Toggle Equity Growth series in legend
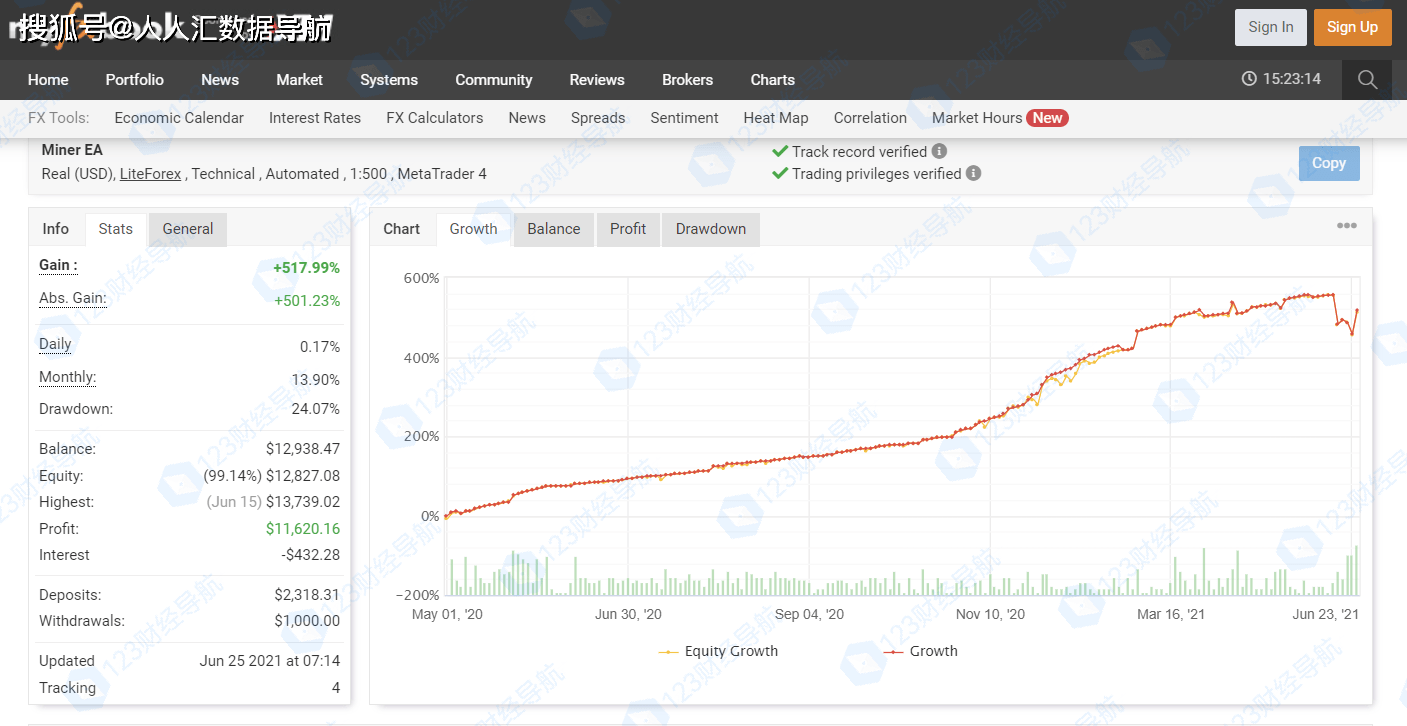This screenshot has height=726, width=1407. (x=718, y=651)
